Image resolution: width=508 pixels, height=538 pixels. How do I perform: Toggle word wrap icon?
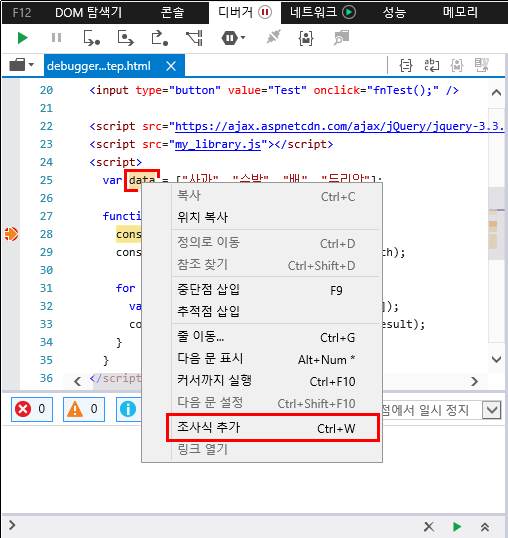coord(432,65)
